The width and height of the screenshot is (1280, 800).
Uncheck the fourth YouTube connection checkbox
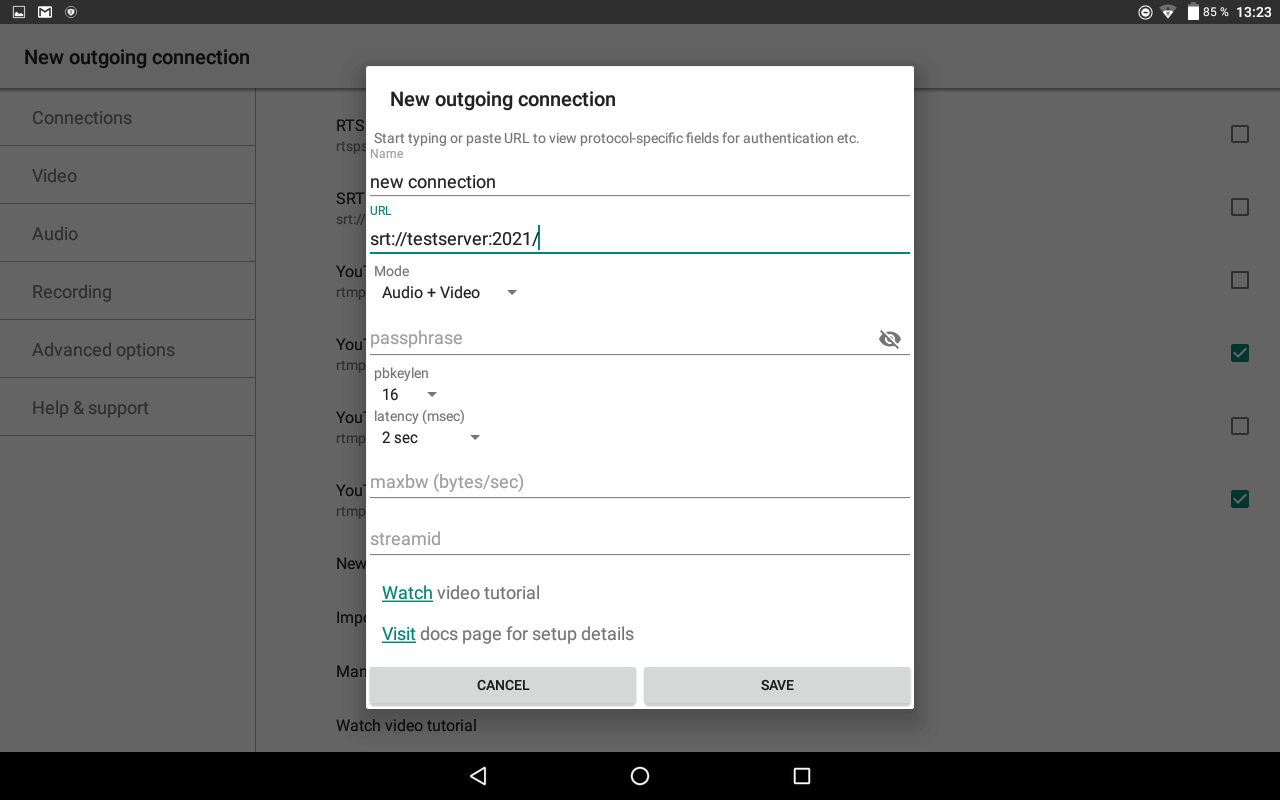[1240, 499]
